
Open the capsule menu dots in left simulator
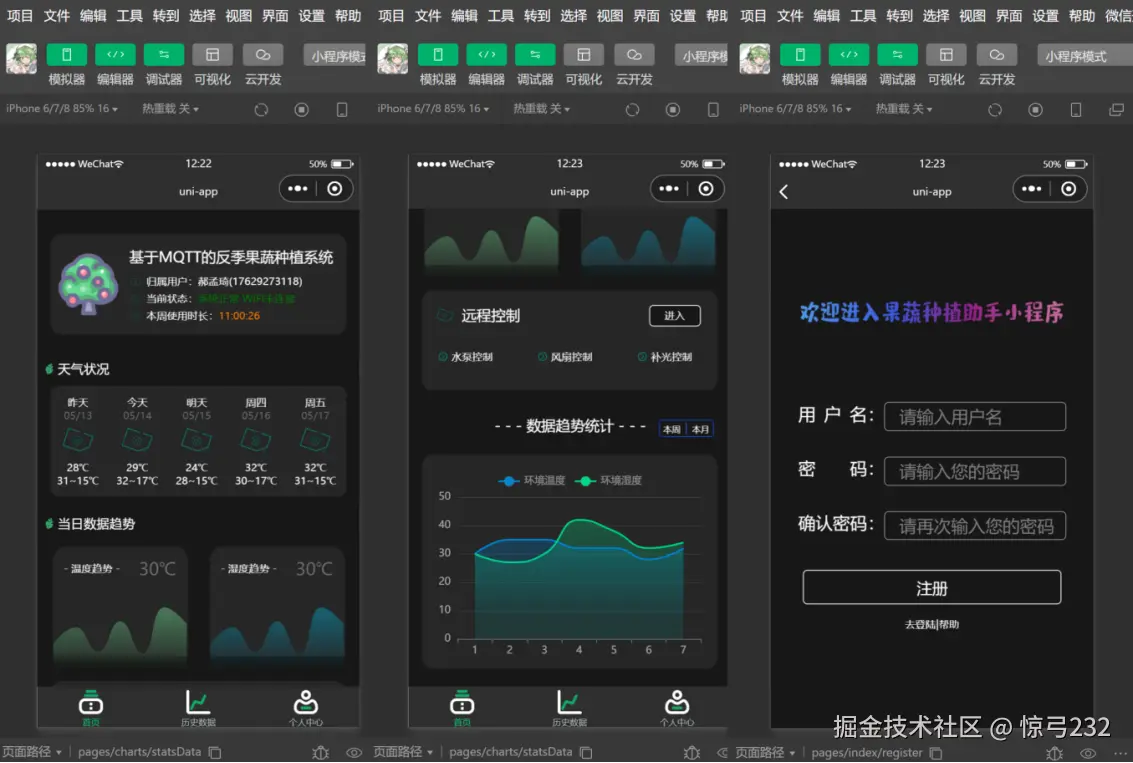tap(298, 189)
